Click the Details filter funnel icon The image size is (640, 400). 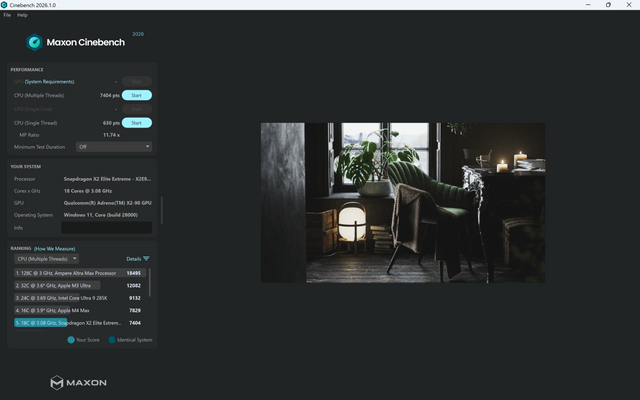tap(147, 259)
